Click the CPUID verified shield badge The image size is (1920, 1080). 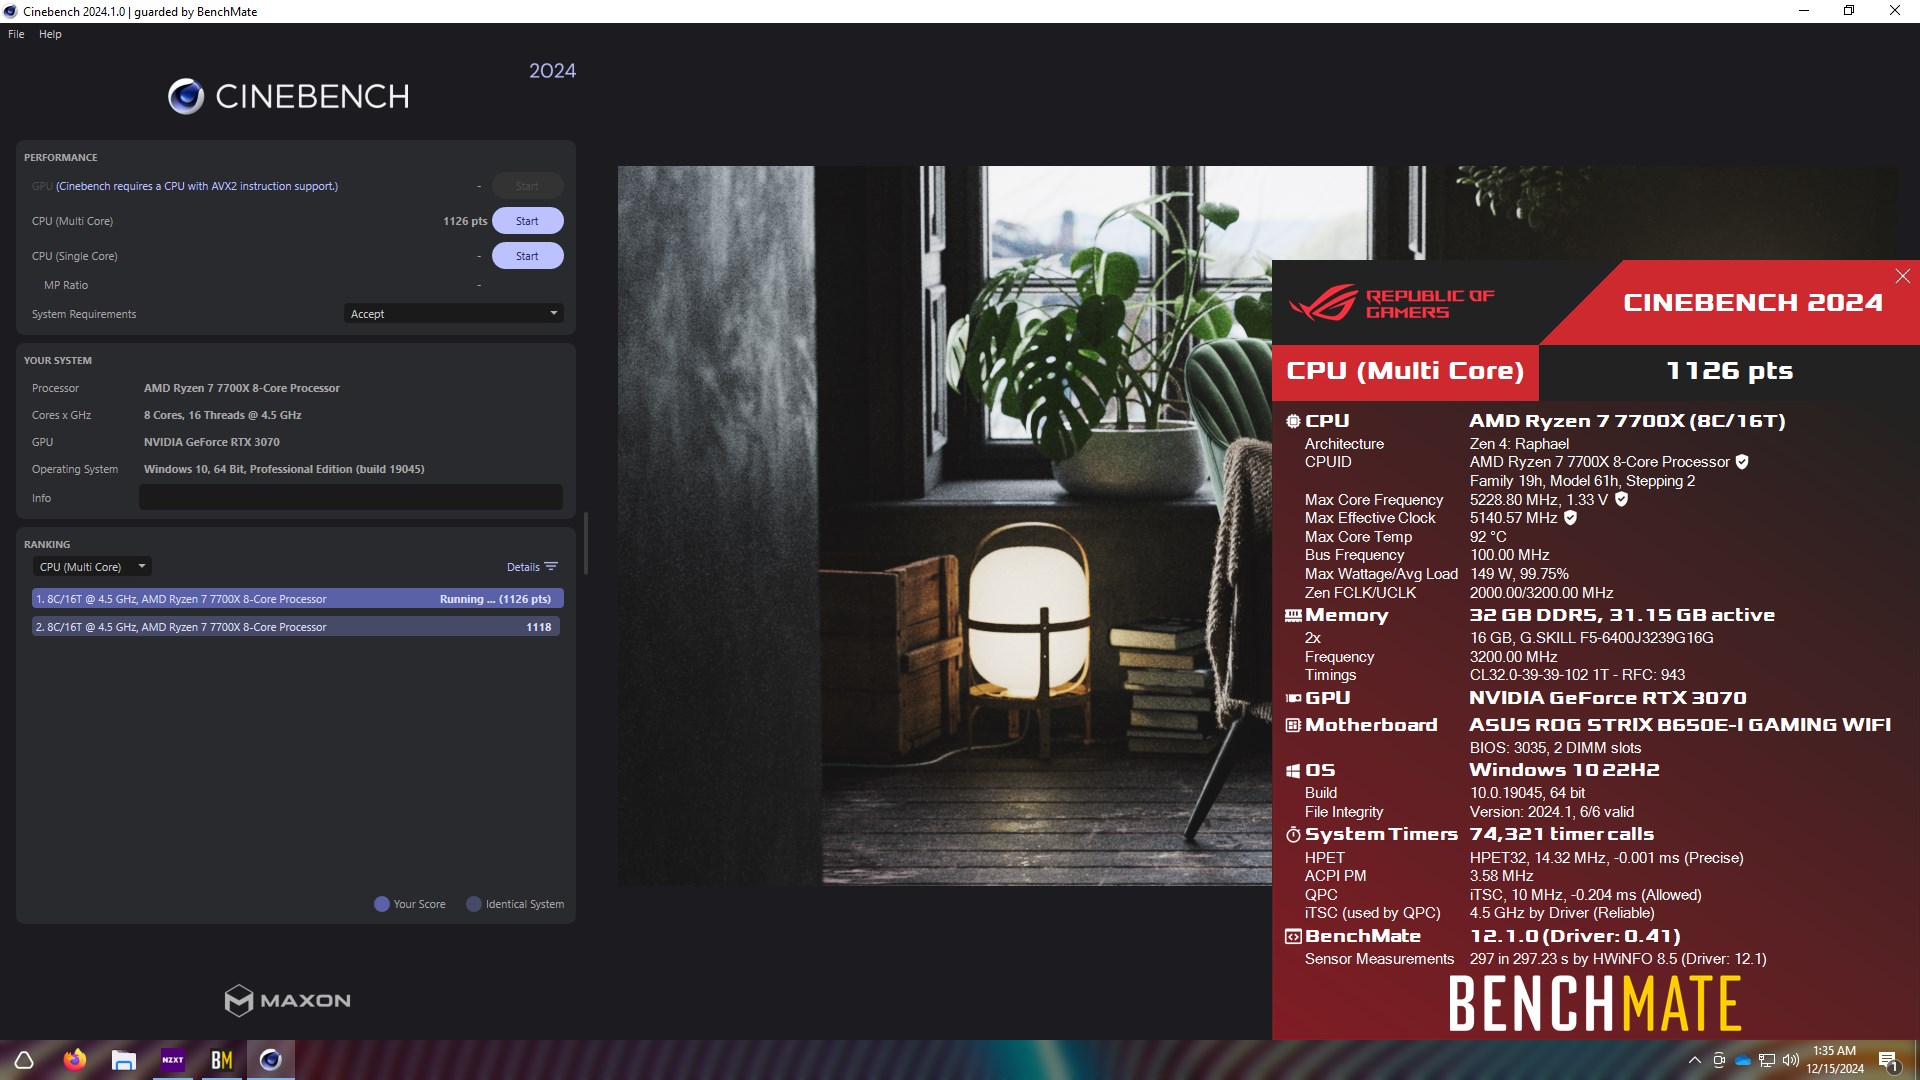1742,462
